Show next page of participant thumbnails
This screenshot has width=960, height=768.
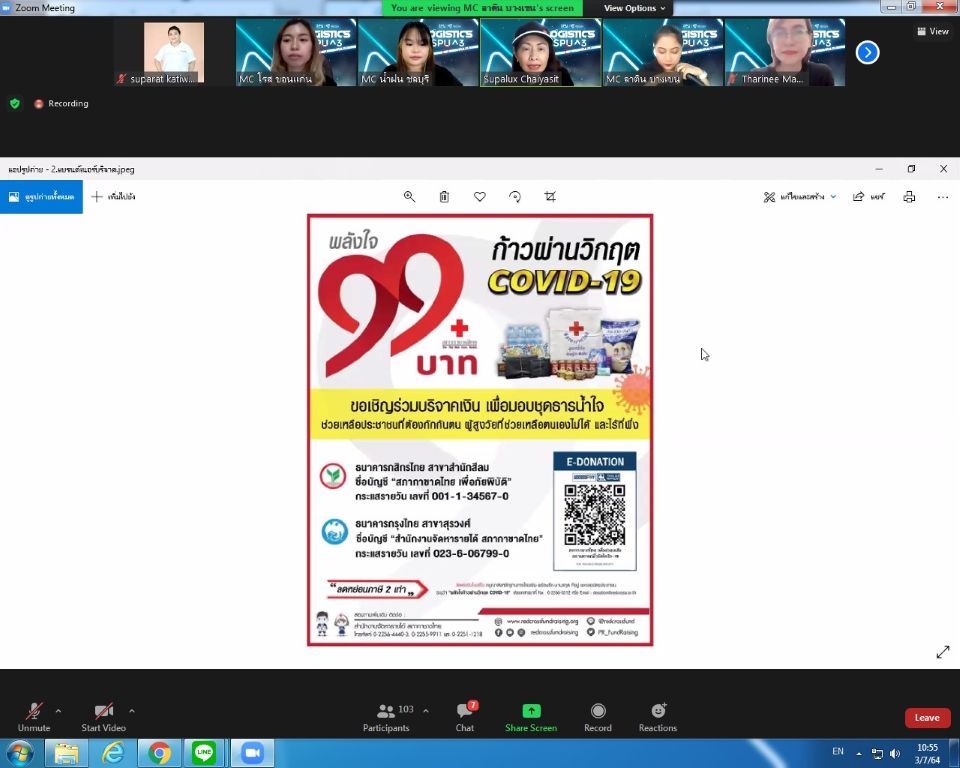(867, 52)
